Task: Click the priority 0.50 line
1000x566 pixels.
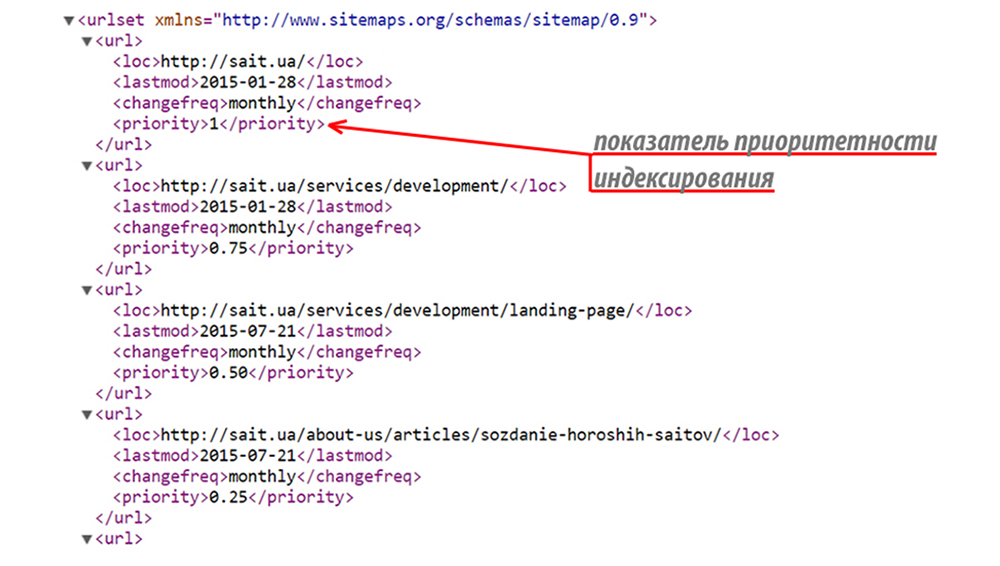Action: 232,373
